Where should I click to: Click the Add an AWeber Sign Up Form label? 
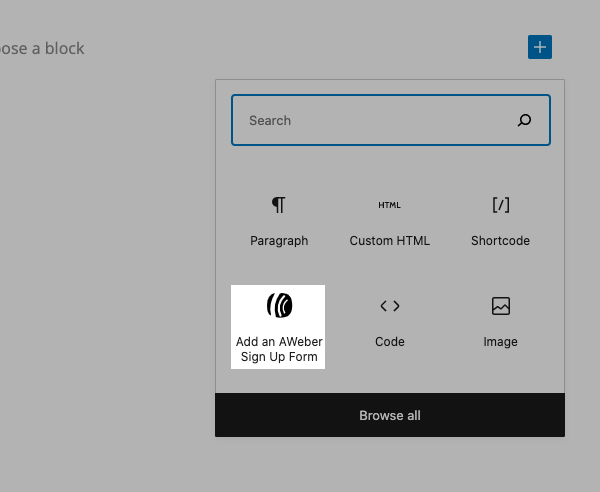click(279, 349)
